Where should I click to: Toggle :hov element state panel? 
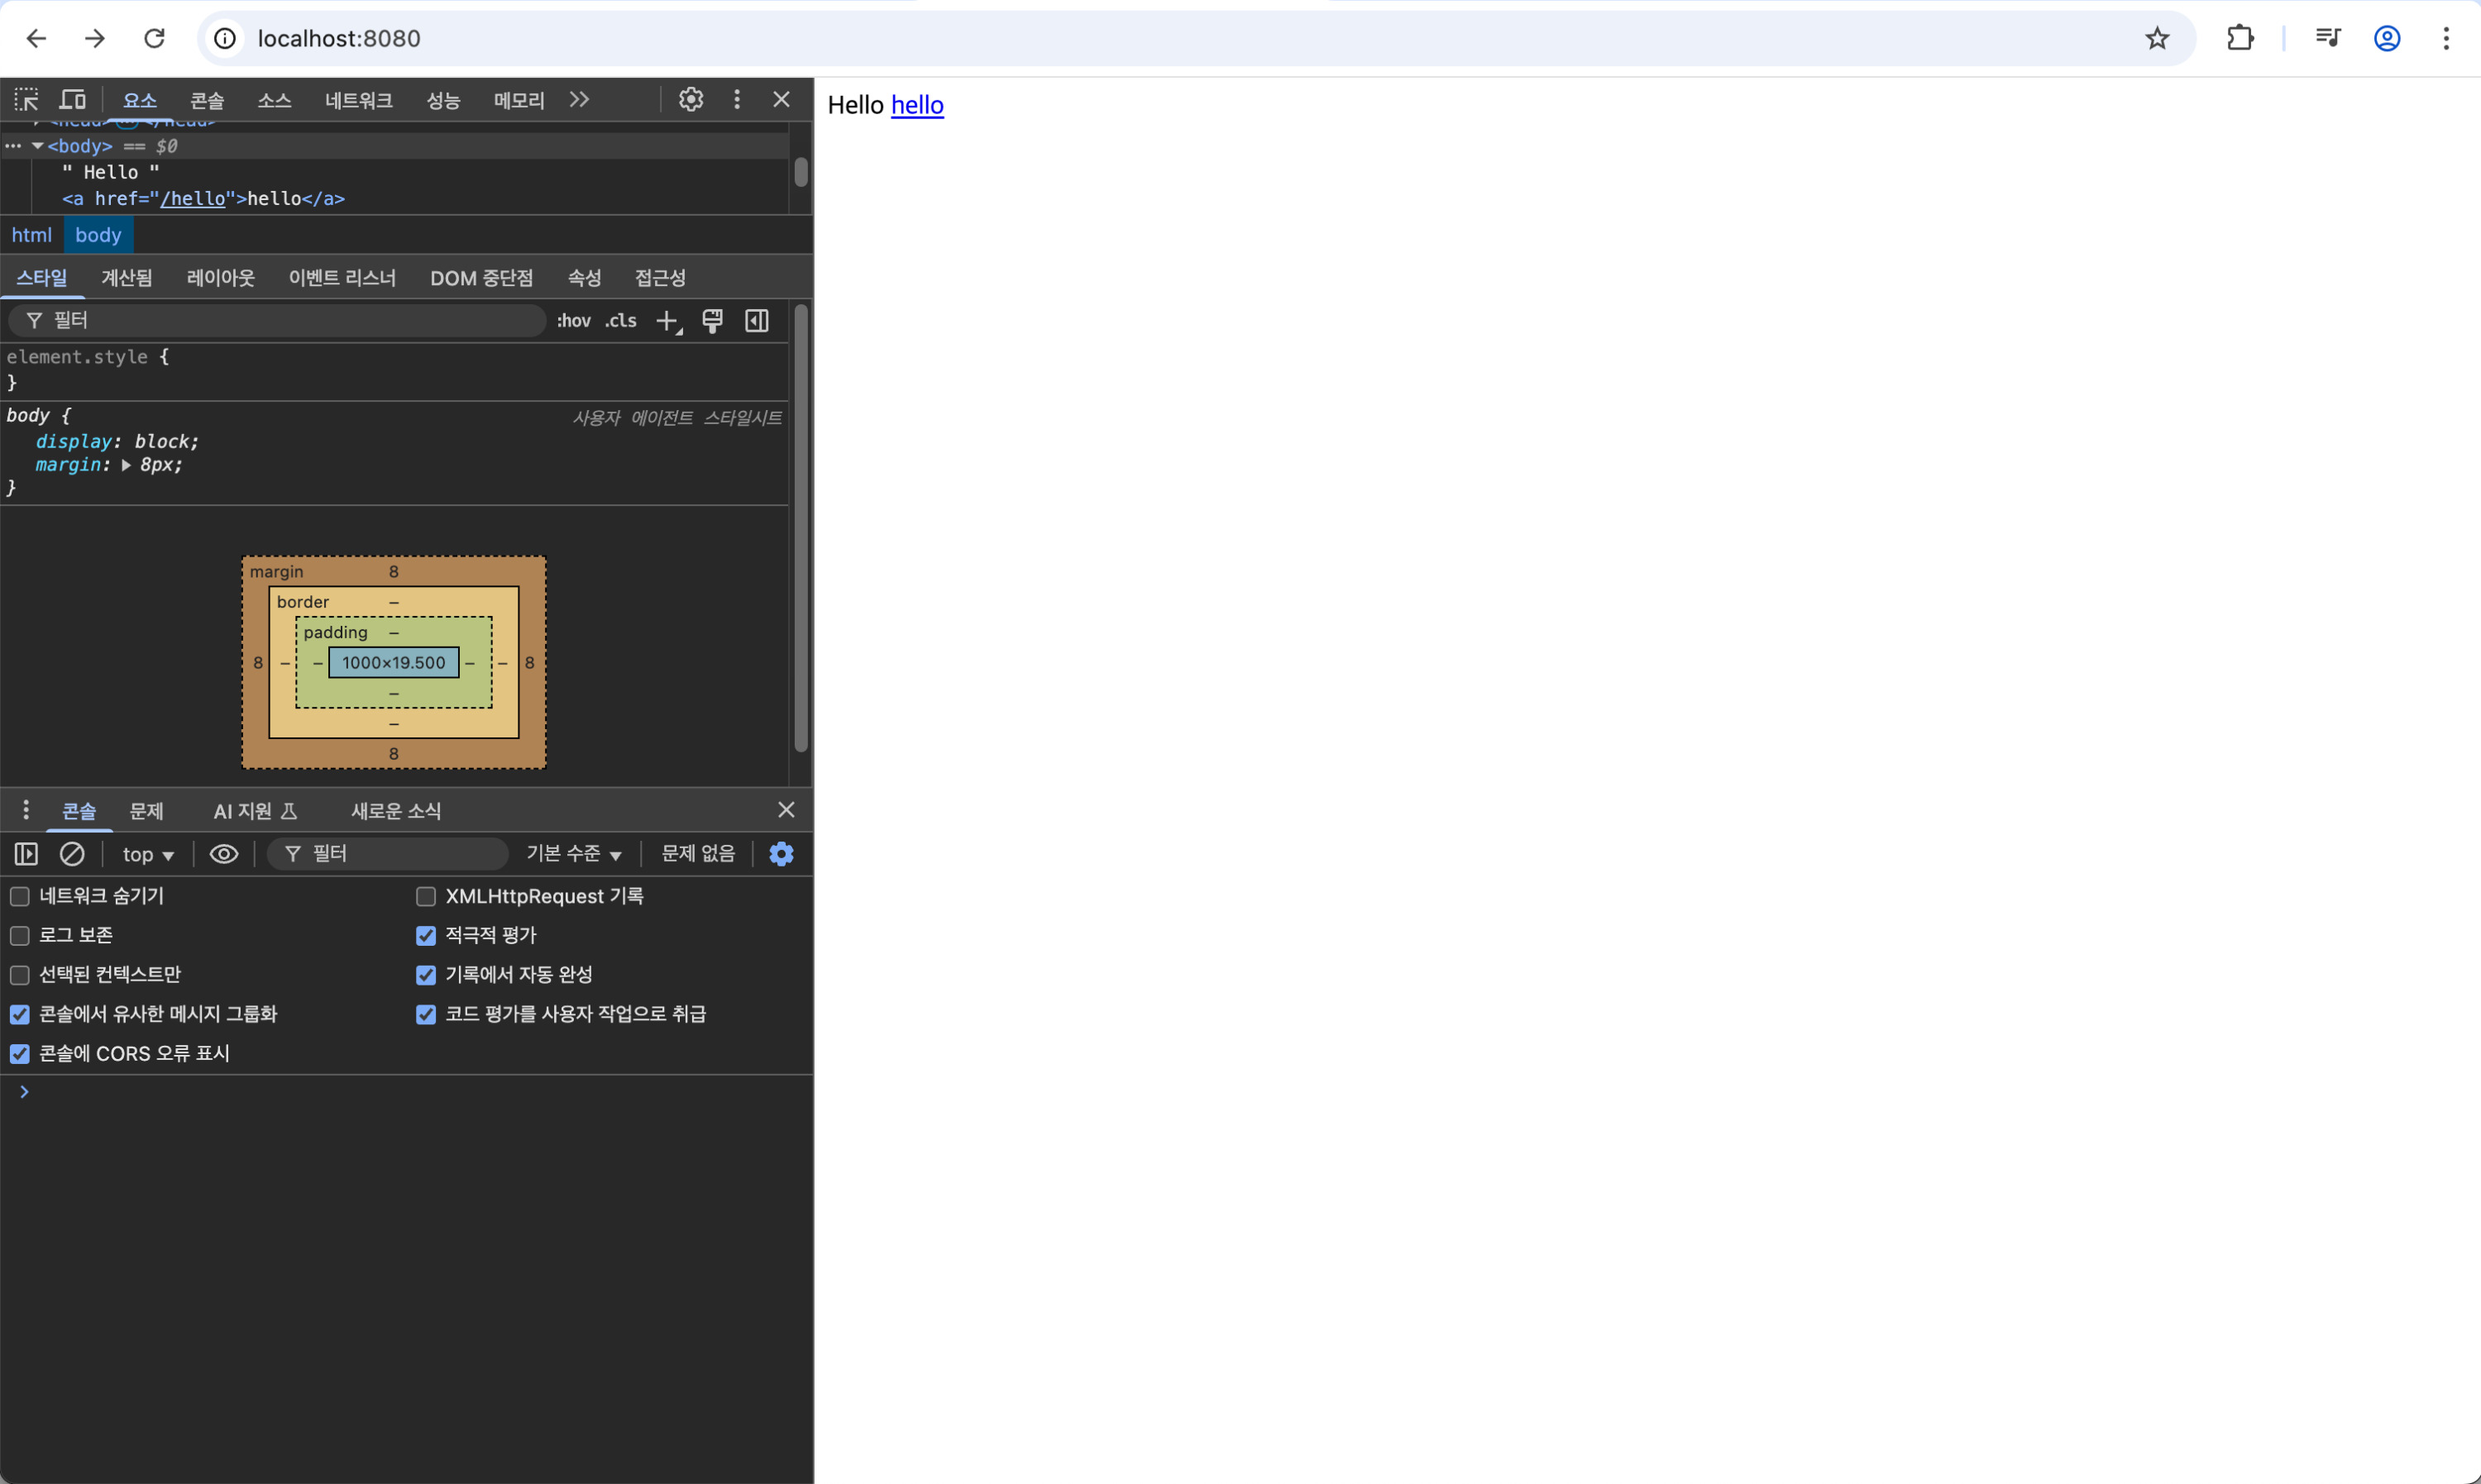[x=574, y=321]
